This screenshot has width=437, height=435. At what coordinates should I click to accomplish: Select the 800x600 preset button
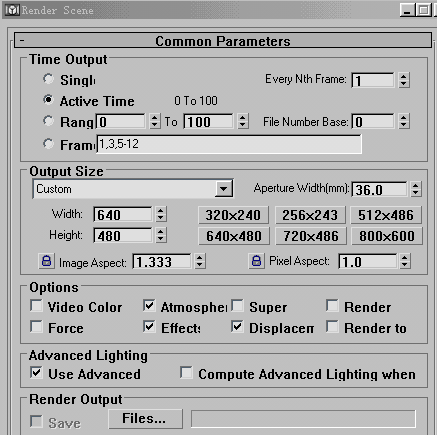click(x=387, y=236)
